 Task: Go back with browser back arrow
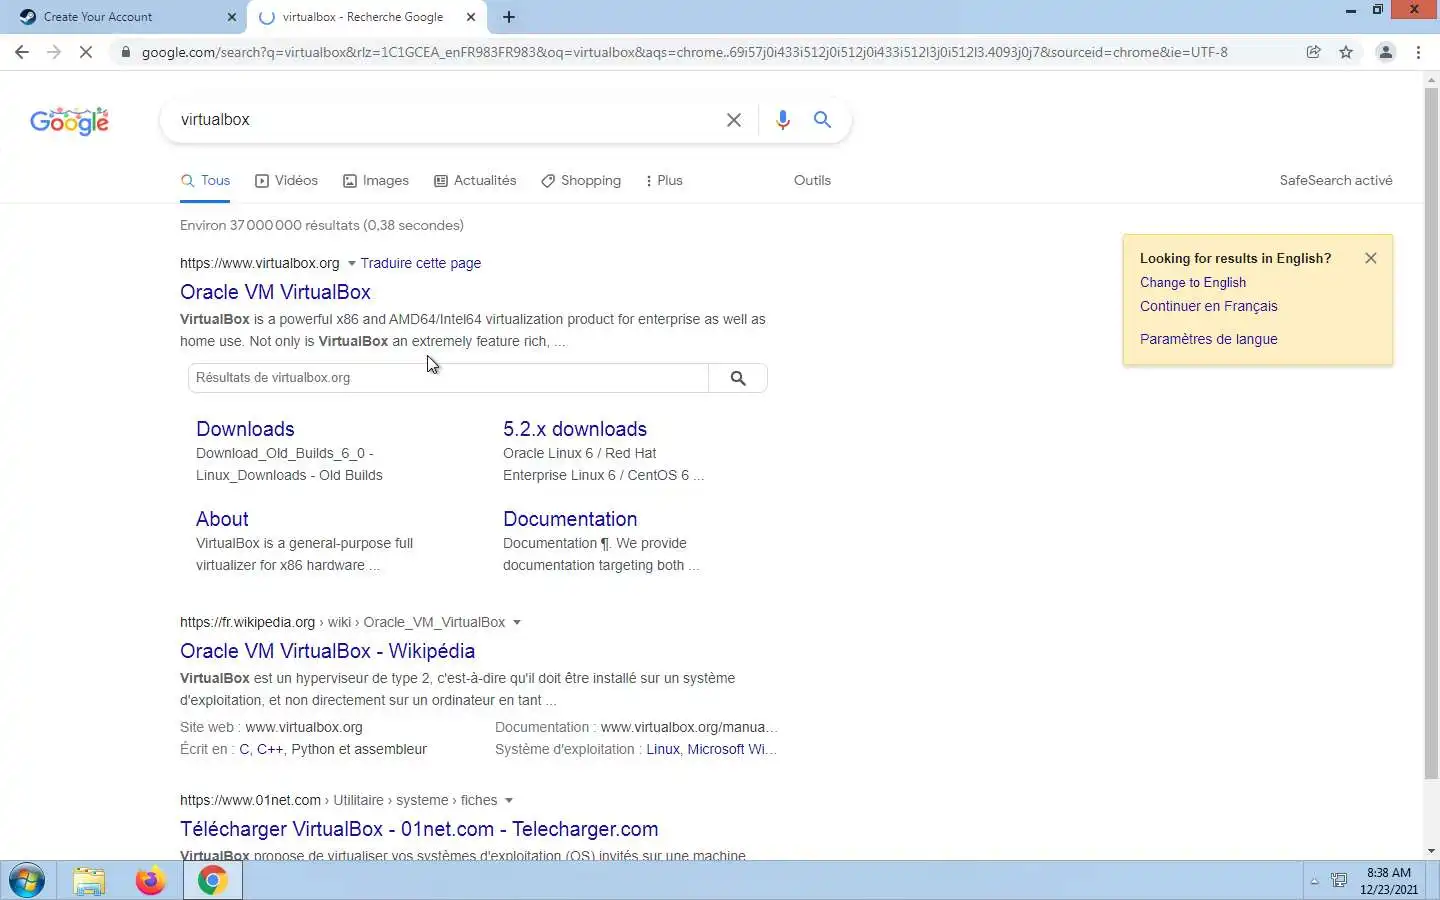coord(22,52)
